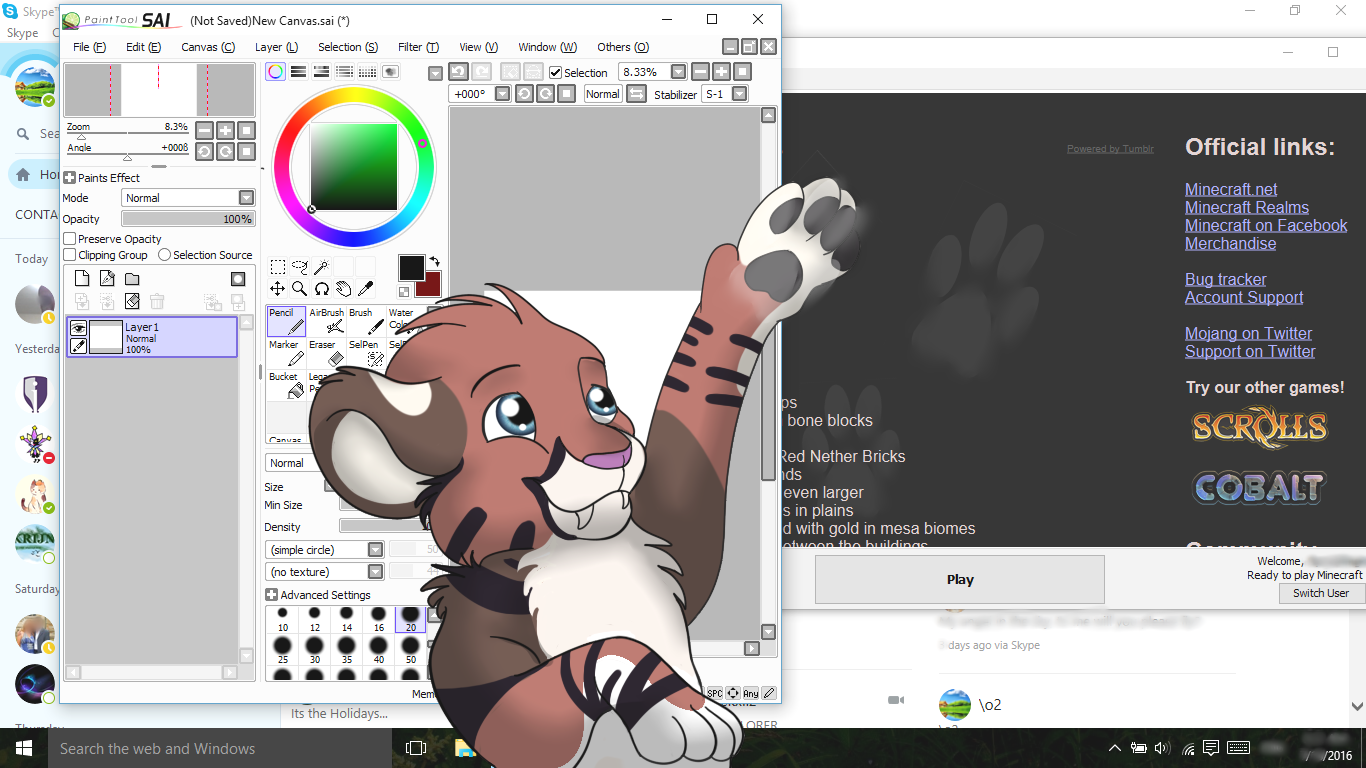The image size is (1366, 768).
Task: Click the black foreground color swatch
Action: [x=411, y=268]
